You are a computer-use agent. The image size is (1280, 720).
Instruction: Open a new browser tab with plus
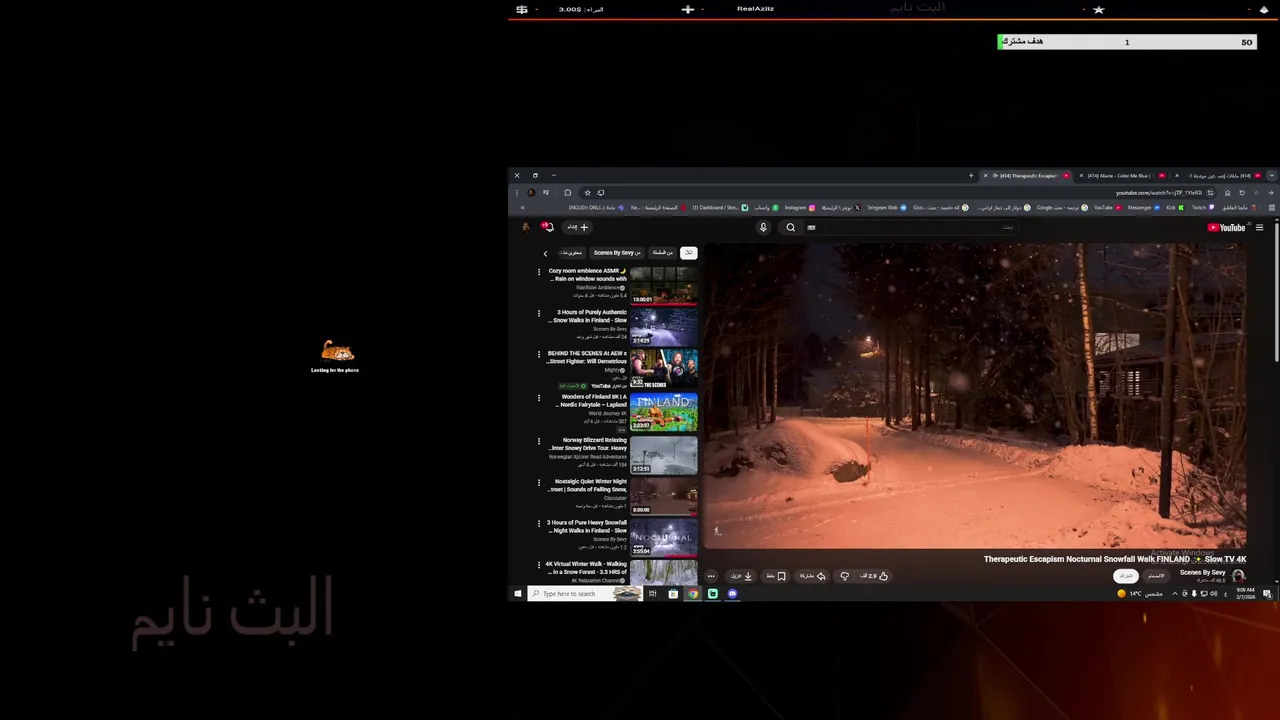[x=971, y=175]
